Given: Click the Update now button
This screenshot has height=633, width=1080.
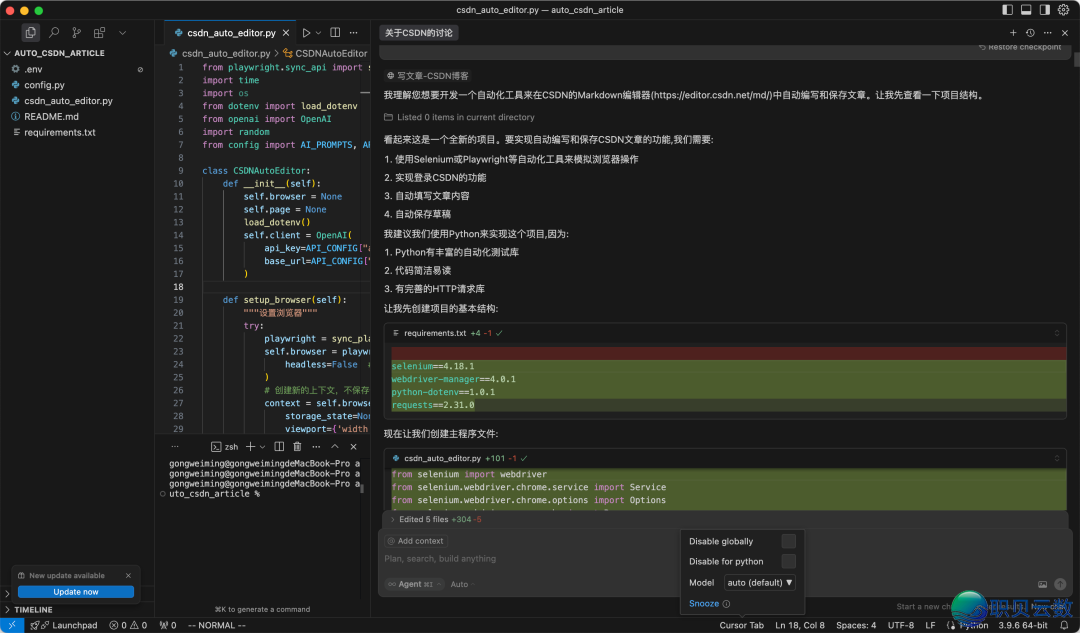Looking at the screenshot, I should 76,592.
